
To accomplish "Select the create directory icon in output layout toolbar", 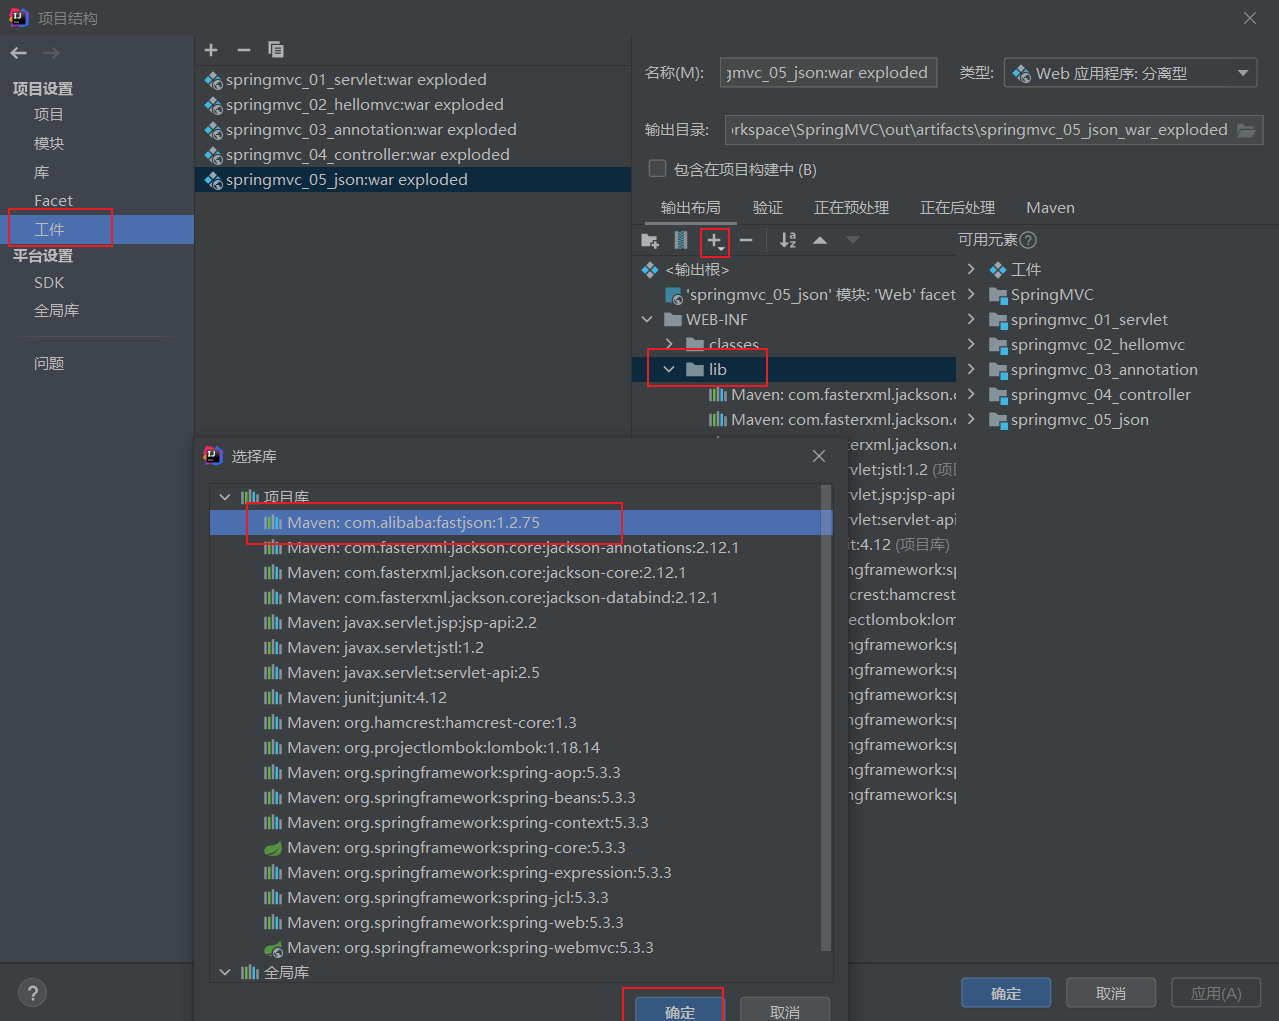I will click(650, 240).
